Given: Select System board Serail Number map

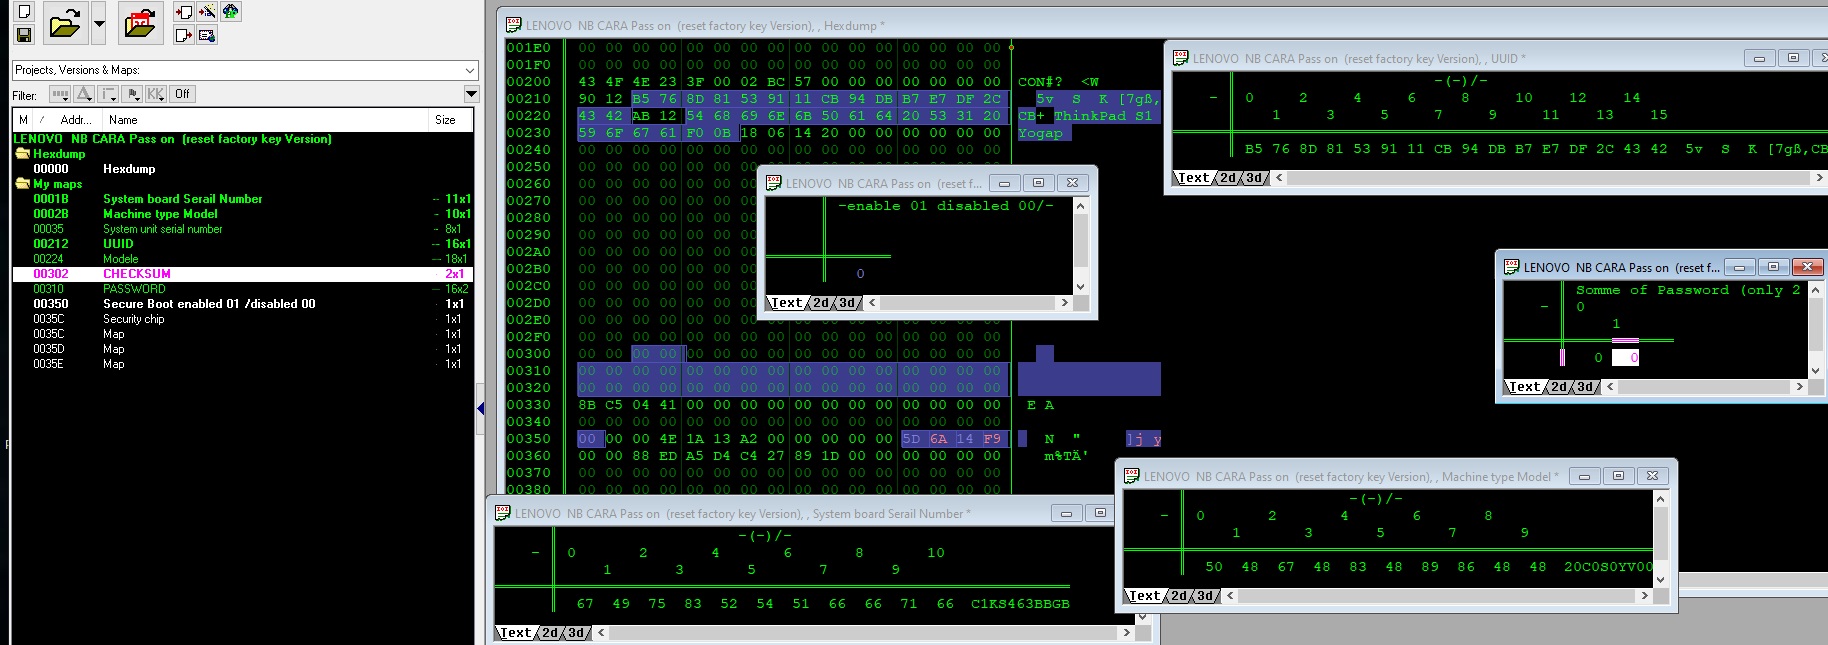Looking at the screenshot, I should (x=243, y=199).
